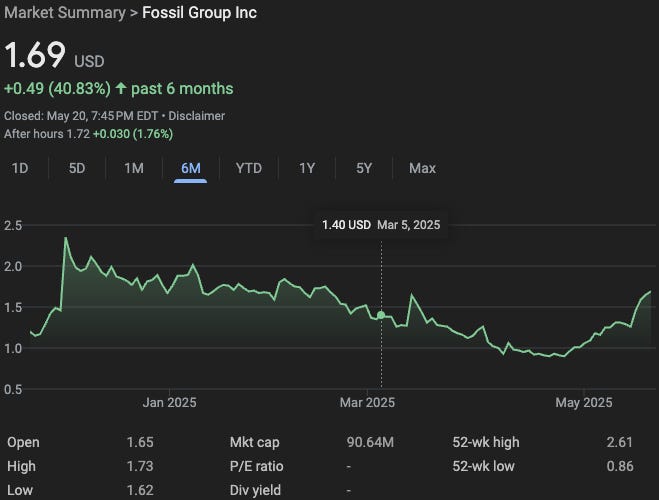Image resolution: width=659 pixels, height=500 pixels.
Task: Click the active 6M tab
Action: coord(191,168)
